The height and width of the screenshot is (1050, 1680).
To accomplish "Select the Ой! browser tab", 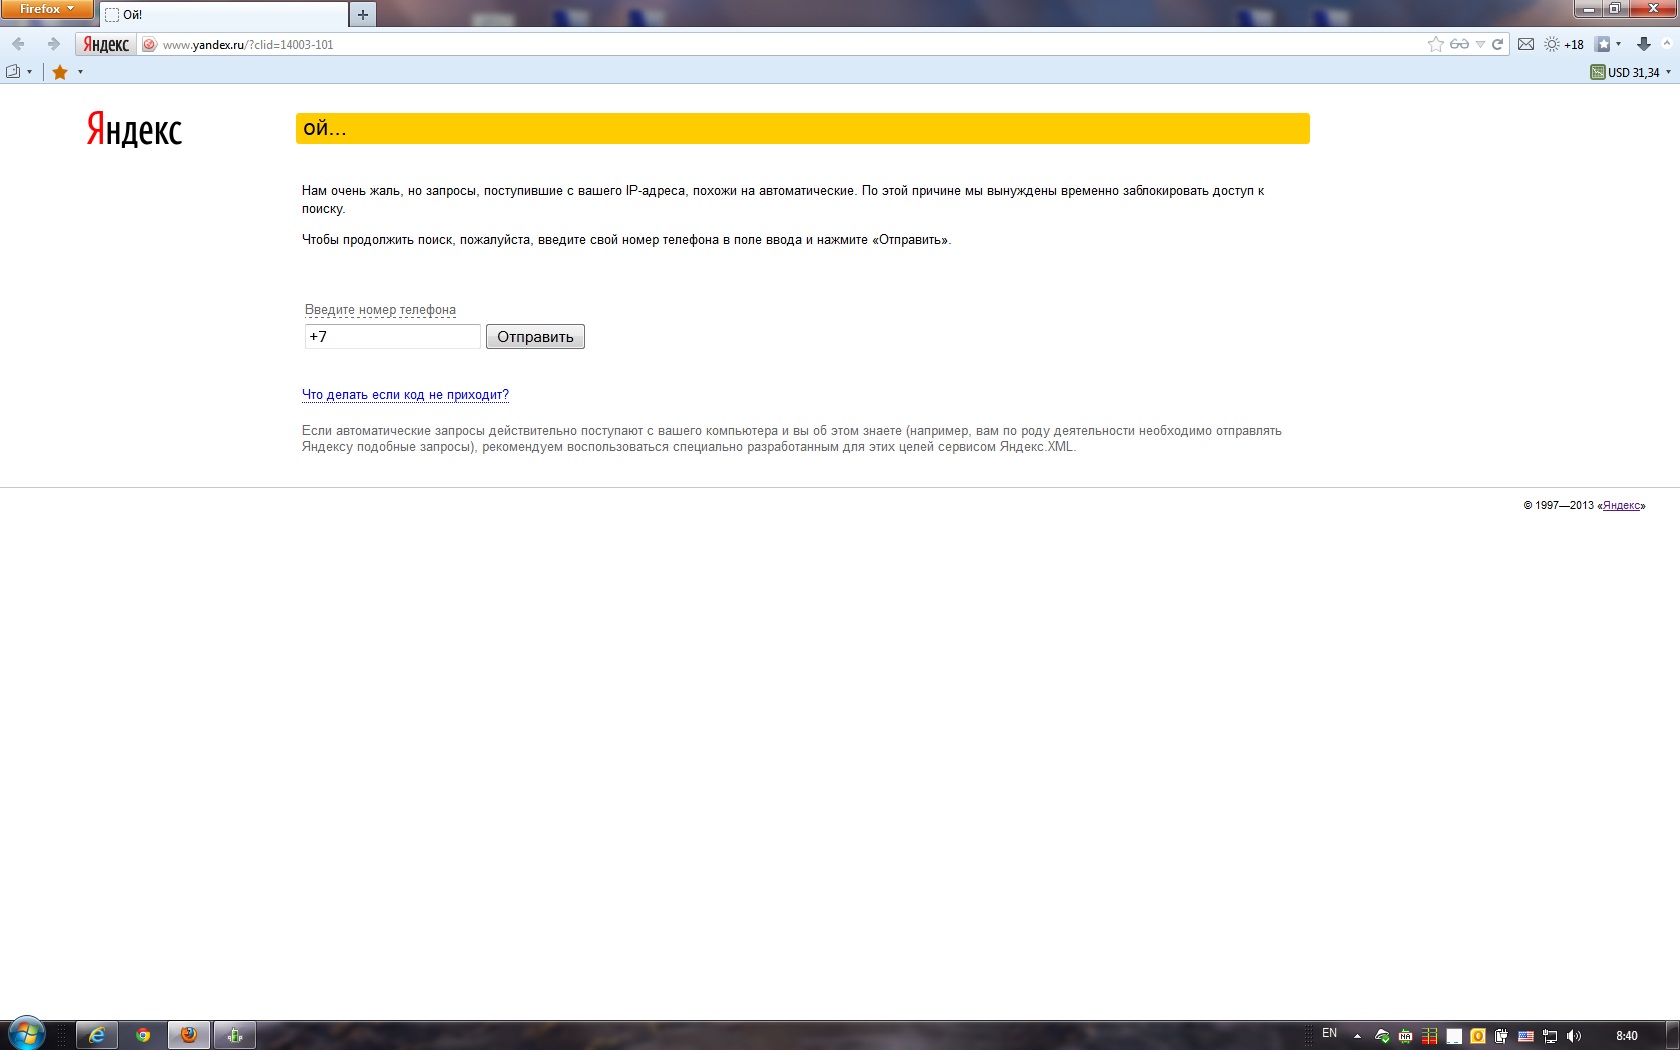I will pos(223,15).
